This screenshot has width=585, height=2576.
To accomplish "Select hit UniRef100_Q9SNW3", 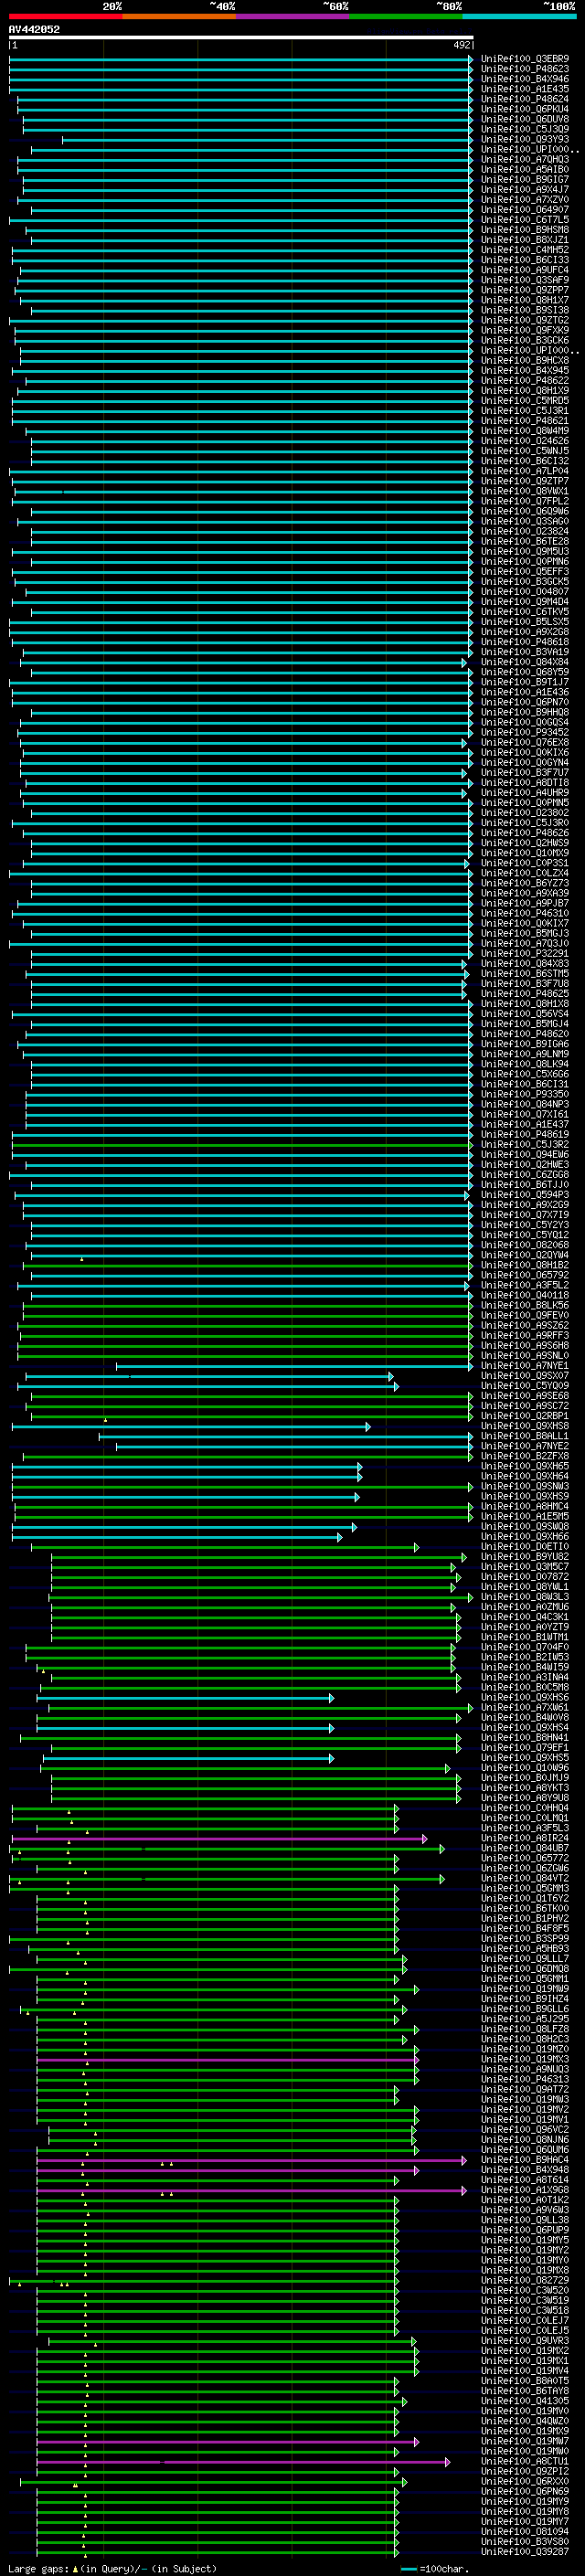I will pos(525,1487).
